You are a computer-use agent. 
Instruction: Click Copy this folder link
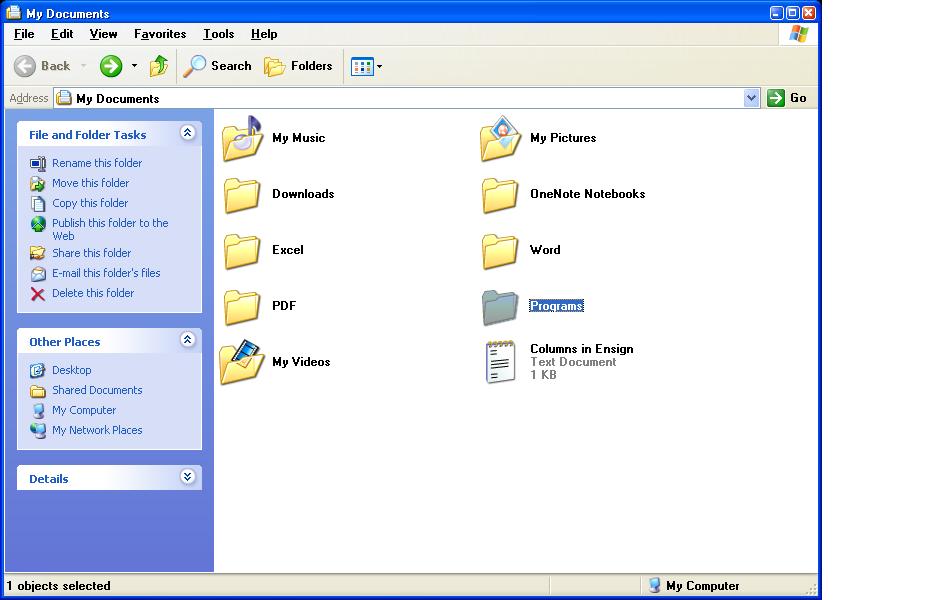(90, 203)
